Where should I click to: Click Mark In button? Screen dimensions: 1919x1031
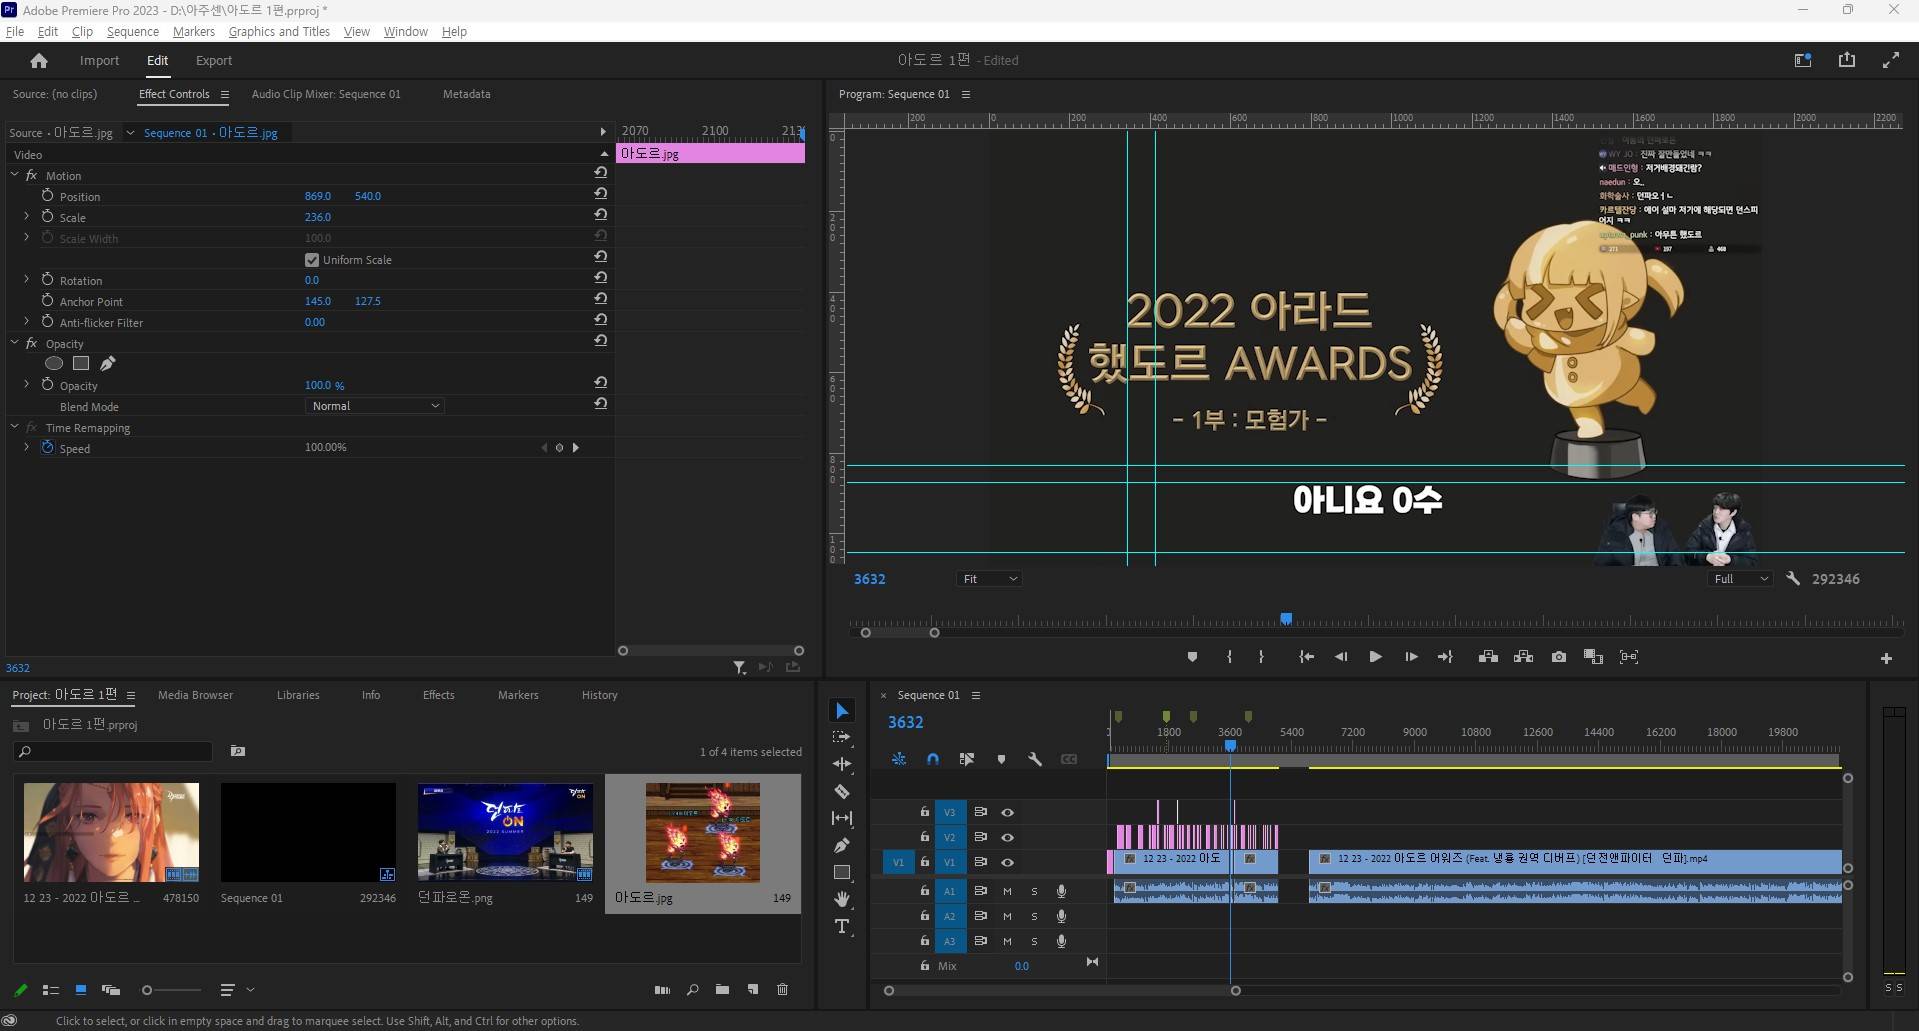click(1229, 657)
